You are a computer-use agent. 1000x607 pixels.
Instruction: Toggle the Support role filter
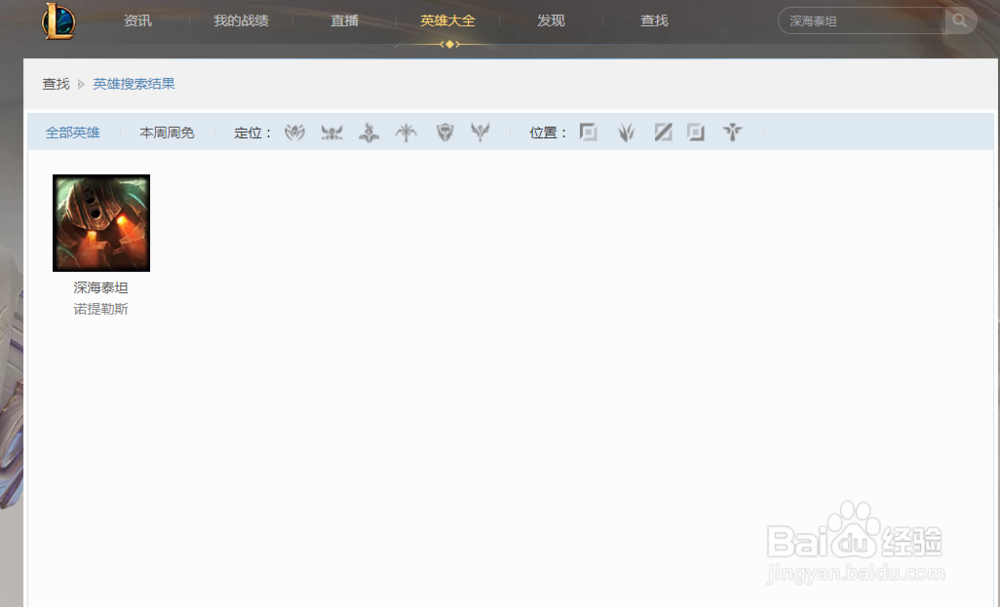pos(480,132)
